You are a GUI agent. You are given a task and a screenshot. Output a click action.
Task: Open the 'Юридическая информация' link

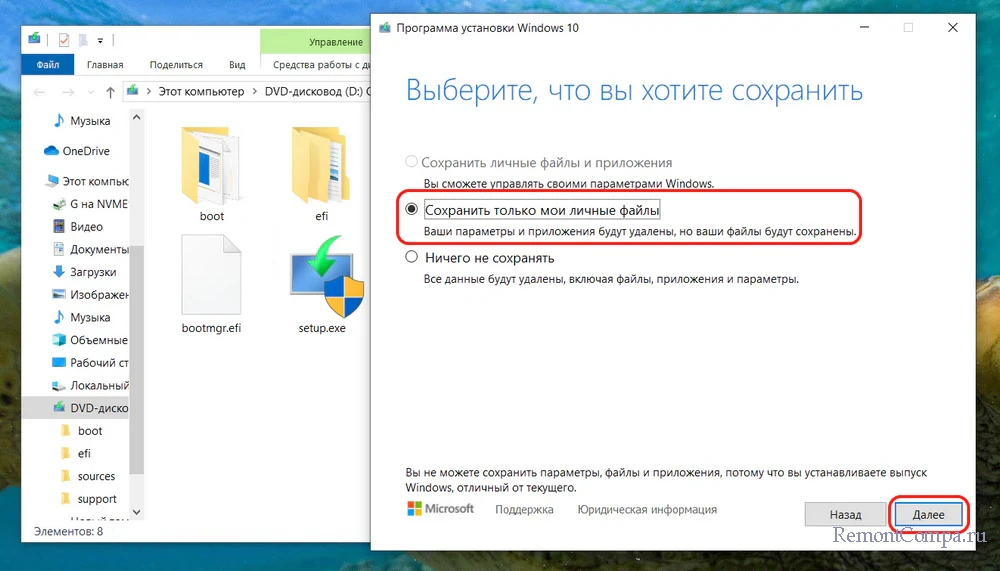pos(646,510)
